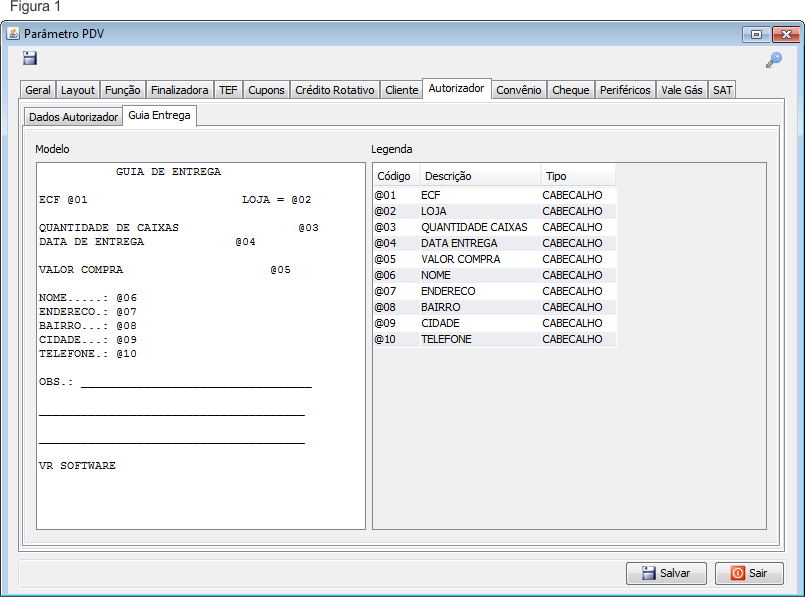Click the BAIRRO...: @08 model line
The width and height of the screenshot is (805, 597).
click(88, 325)
